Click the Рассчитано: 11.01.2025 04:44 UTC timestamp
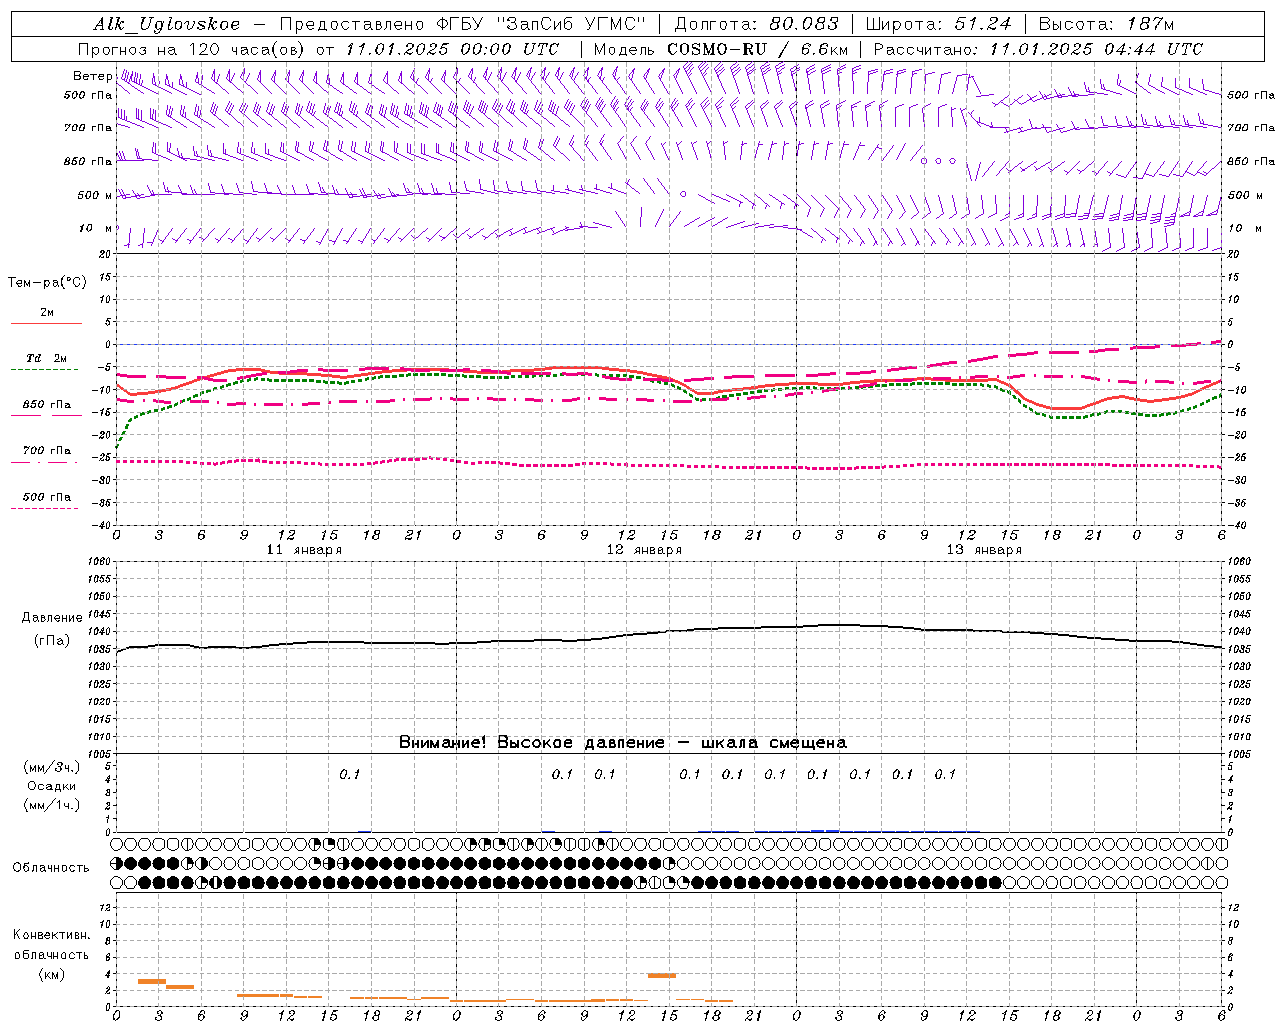 tap(1038, 49)
